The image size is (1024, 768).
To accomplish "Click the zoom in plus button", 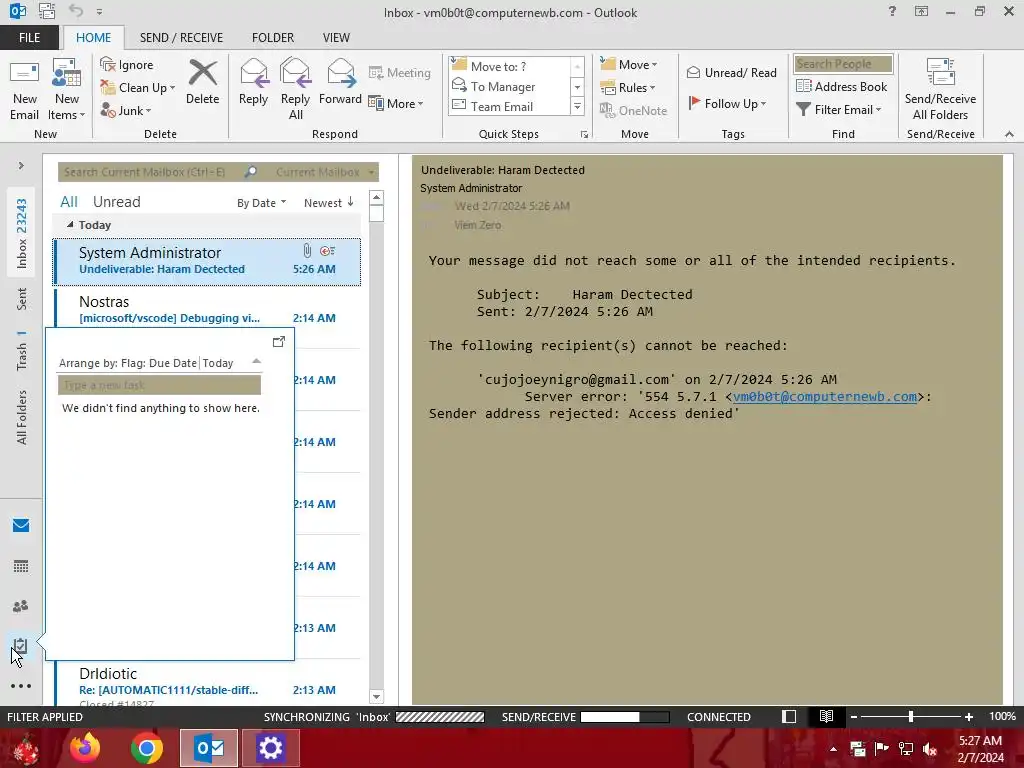I will coord(969,717).
